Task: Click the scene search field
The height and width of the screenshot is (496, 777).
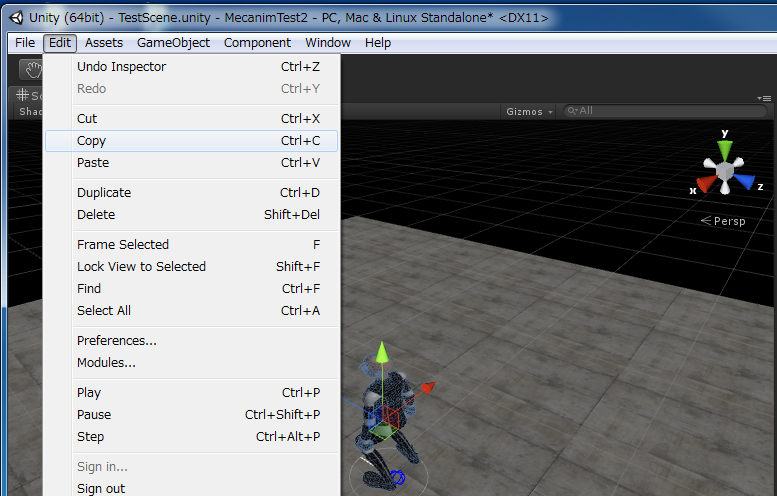Action: tap(666, 111)
